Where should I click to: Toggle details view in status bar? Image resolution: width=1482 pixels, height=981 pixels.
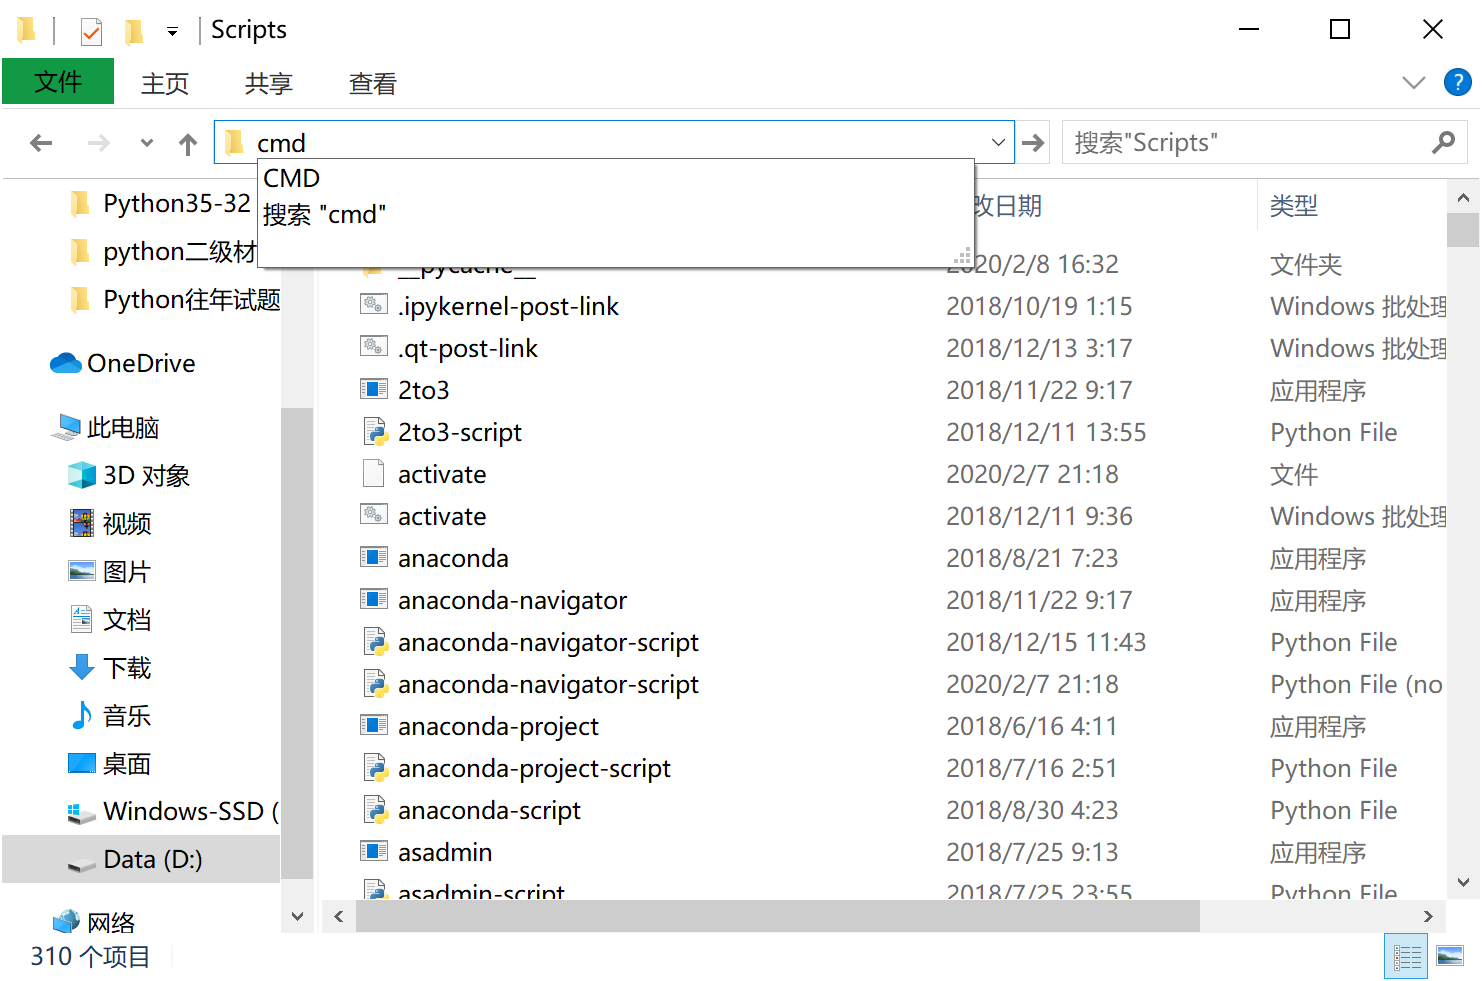pos(1405,955)
